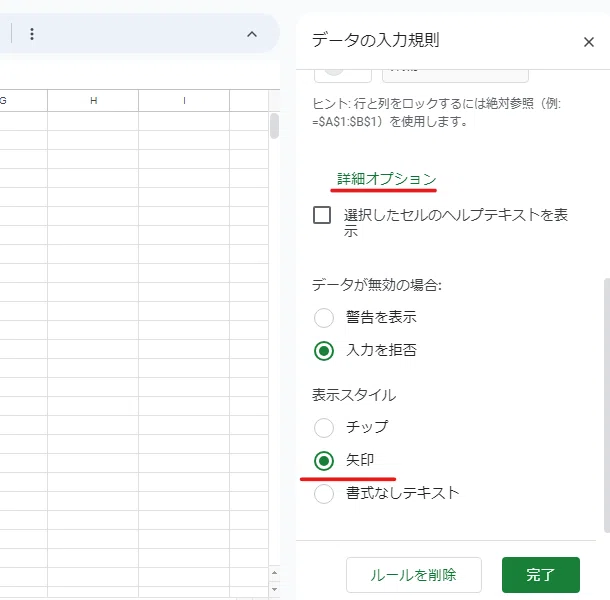The image size is (610, 600).
Task: Open the three-dot more options menu
Action: 32,34
